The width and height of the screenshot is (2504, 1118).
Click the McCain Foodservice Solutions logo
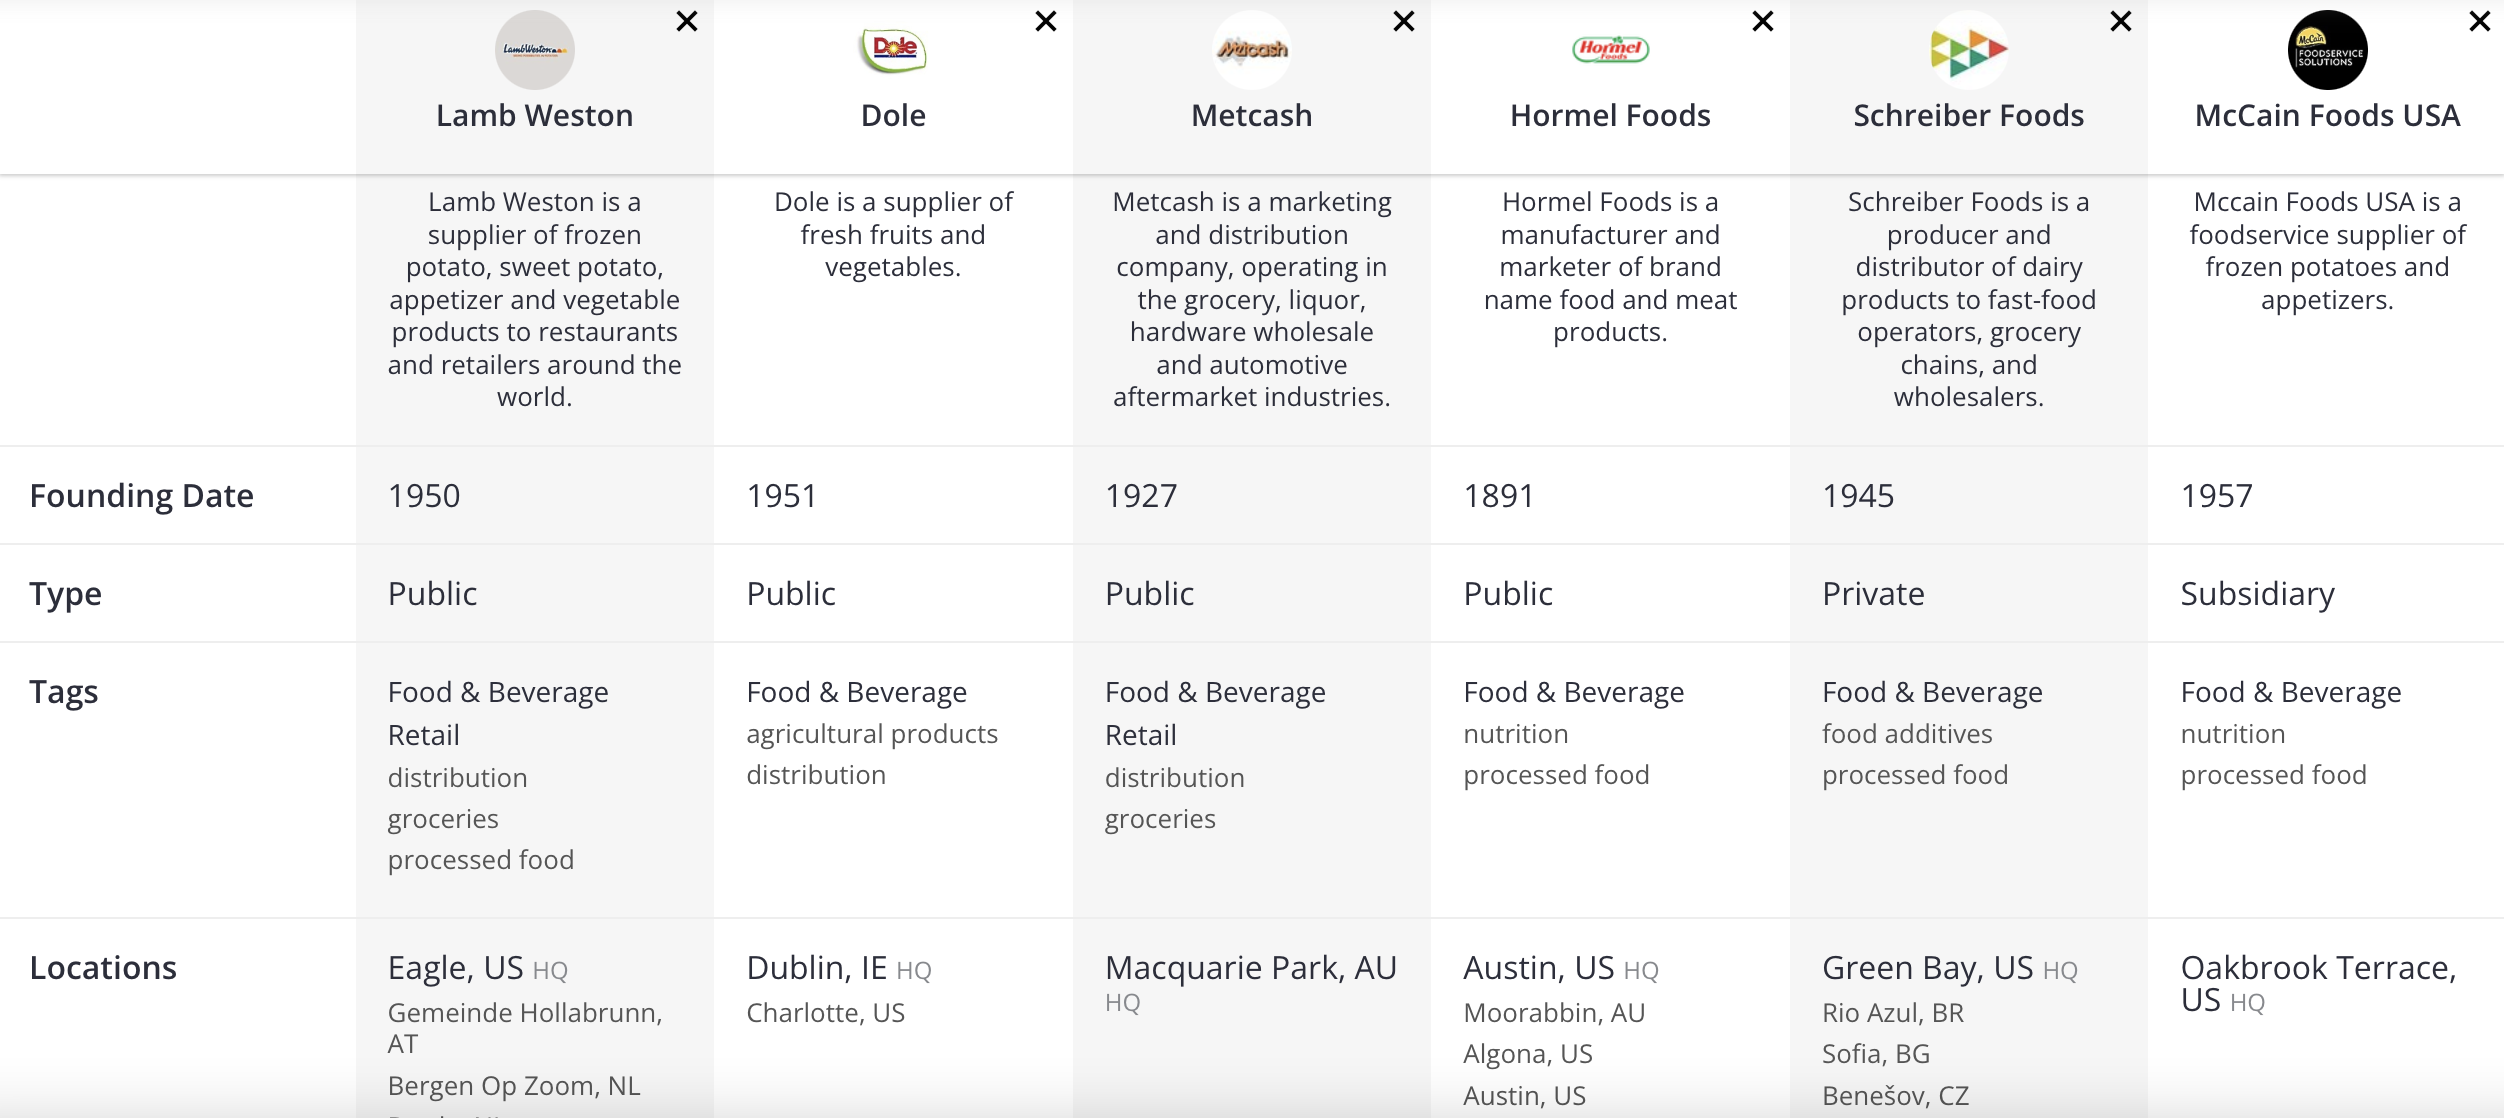(2327, 50)
